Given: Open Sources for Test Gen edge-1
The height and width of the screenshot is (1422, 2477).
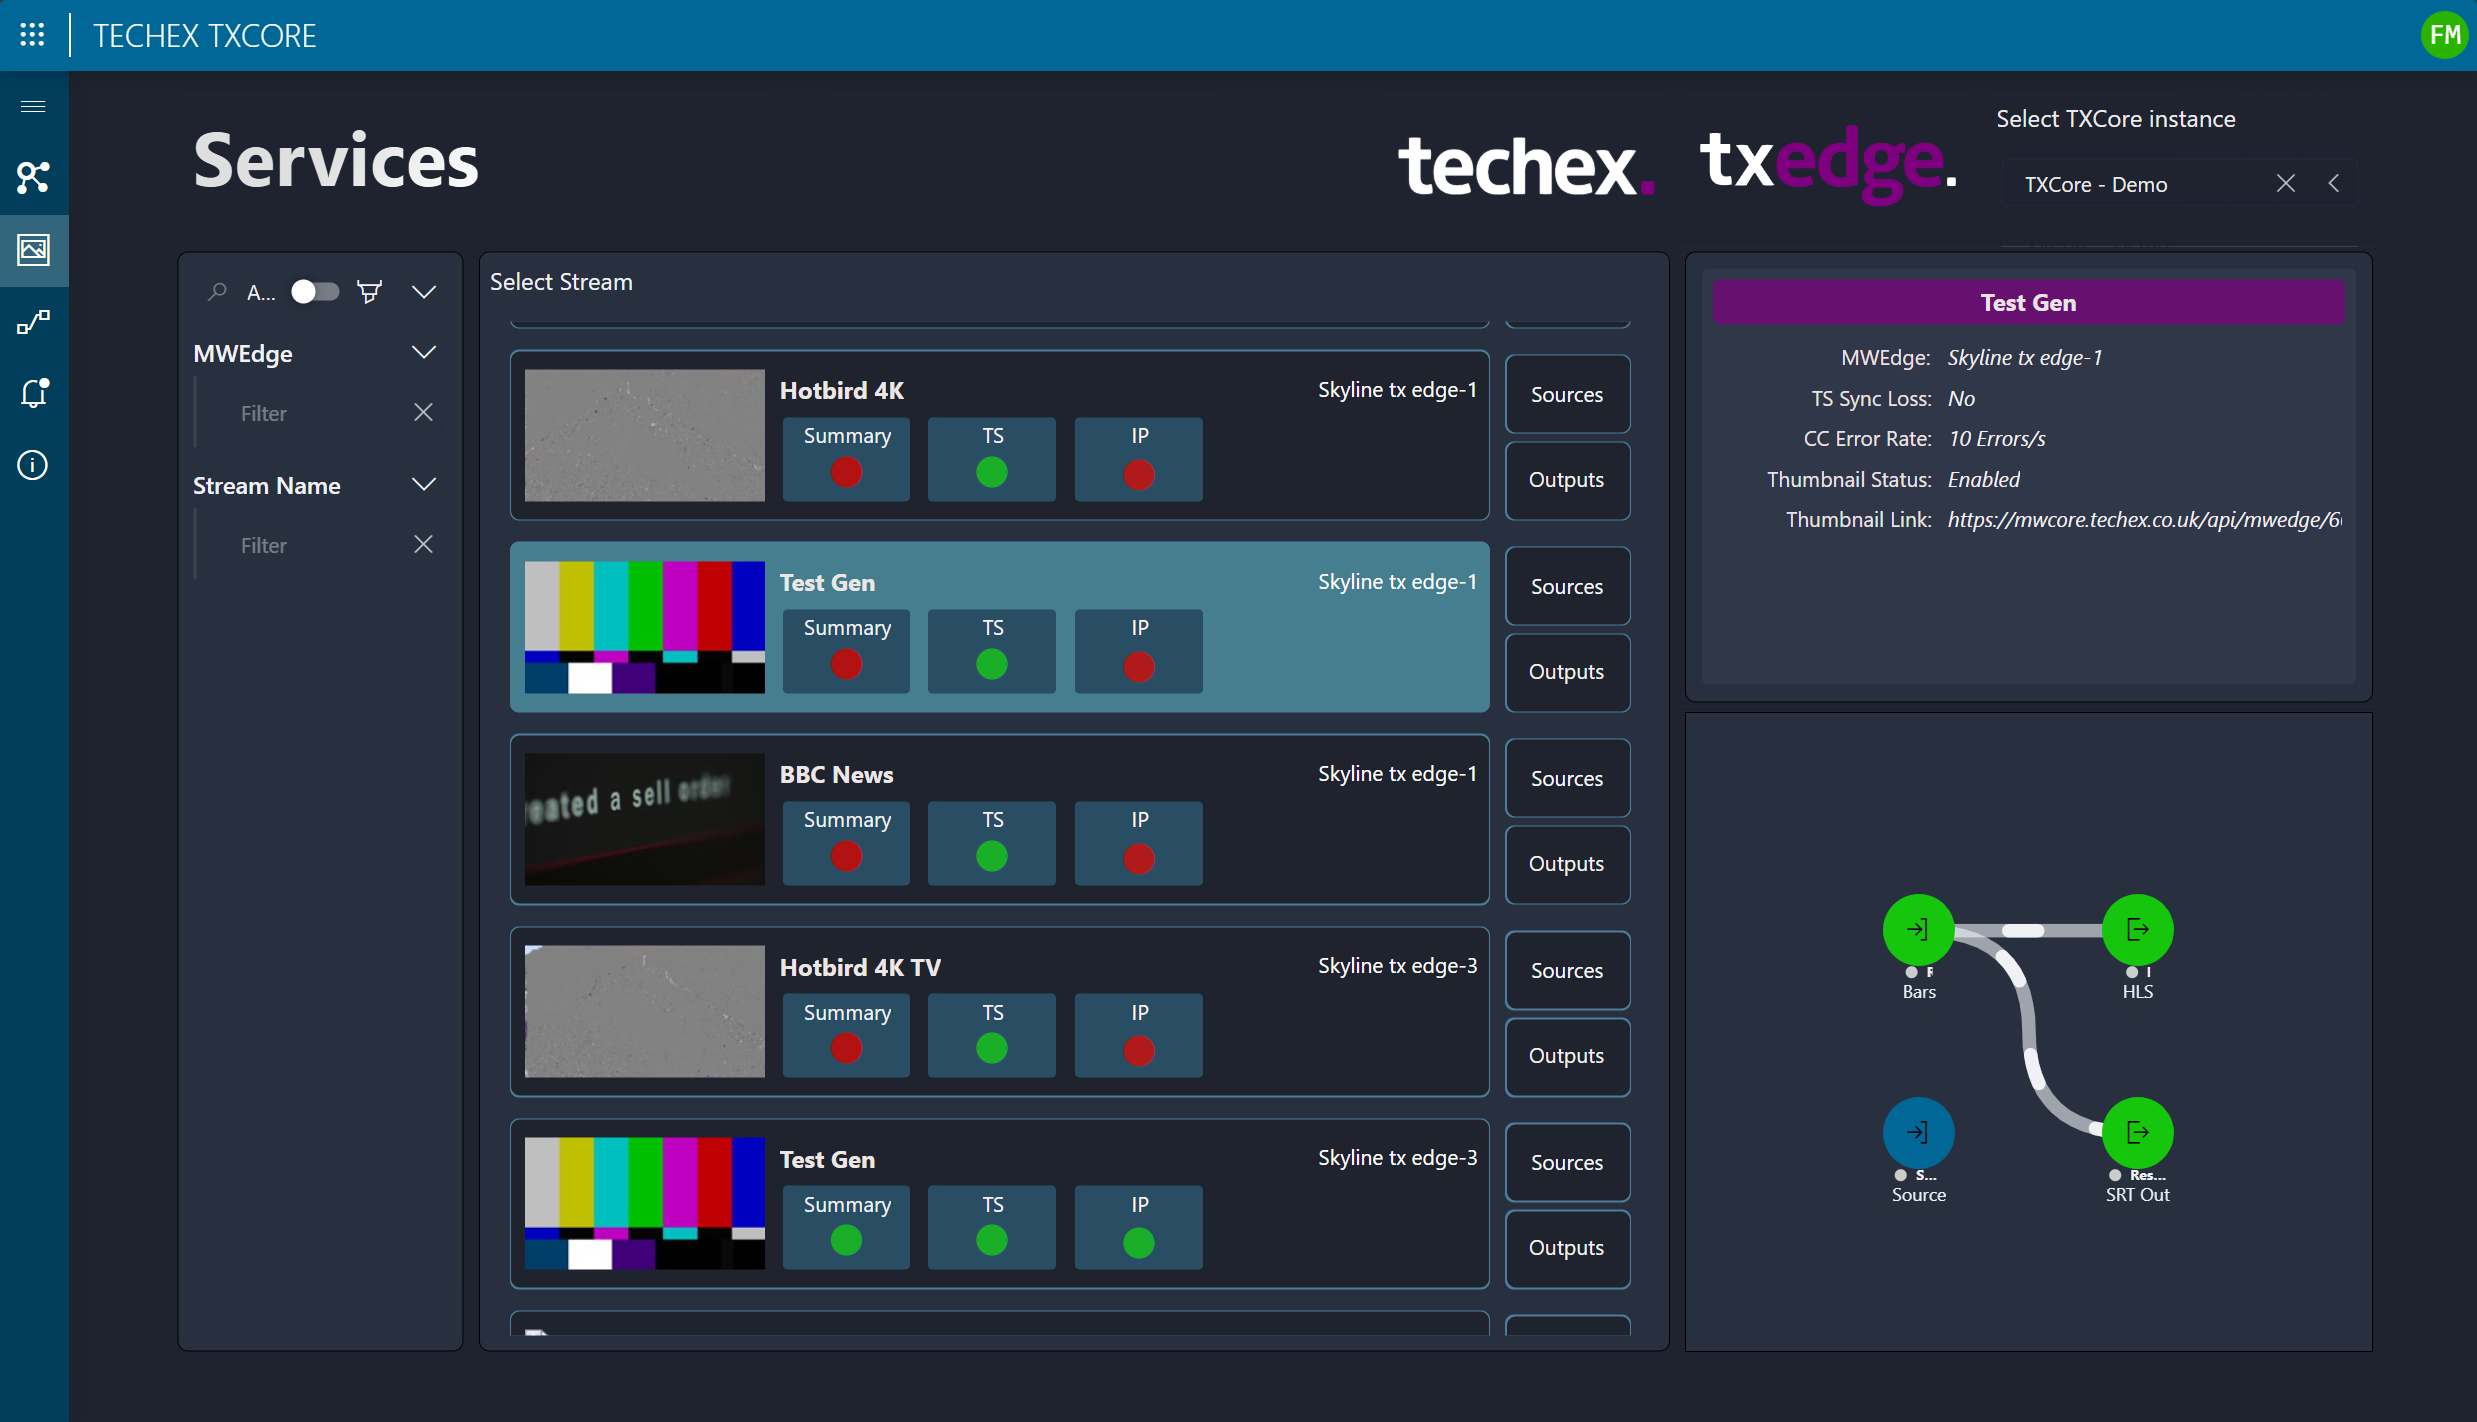Looking at the screenshot, I should [1567, 586].
